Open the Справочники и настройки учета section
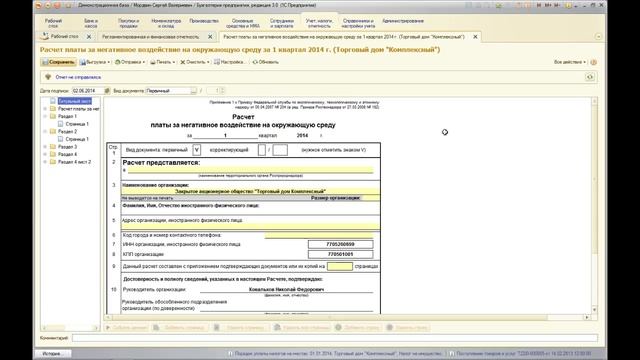640x360 pixels. pos(358,23)
